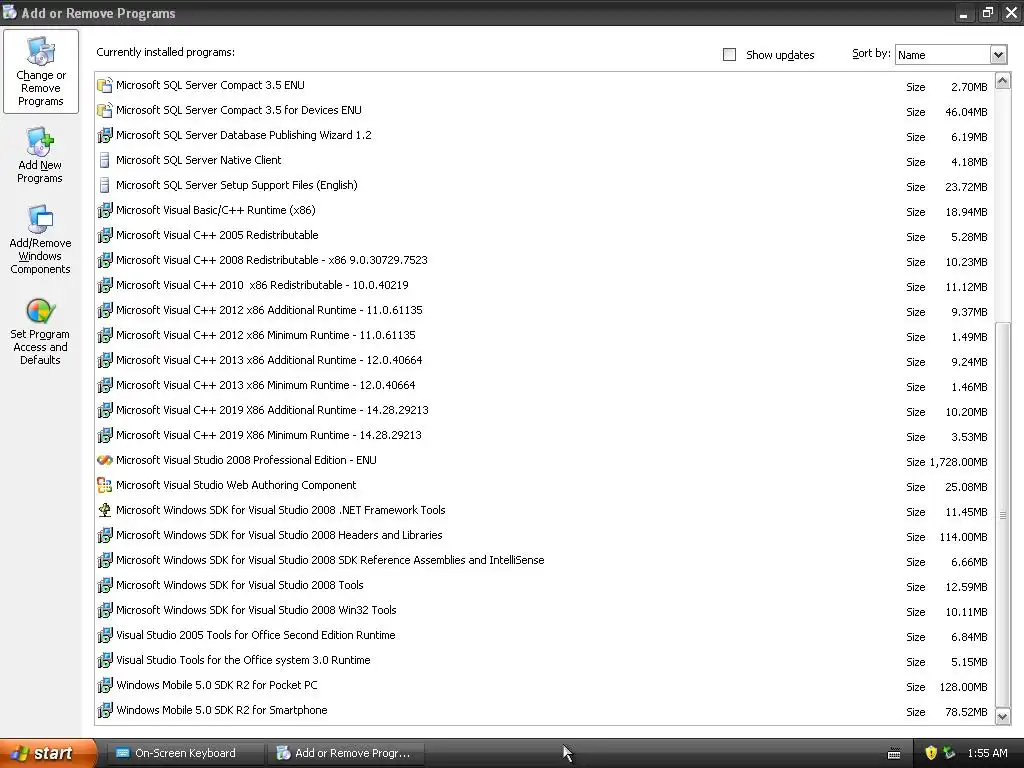Click the network connection tray icon
Image resolution: width=1024 pixels, height=768 pixels.
pyautogui.click(x=950, y=753)
